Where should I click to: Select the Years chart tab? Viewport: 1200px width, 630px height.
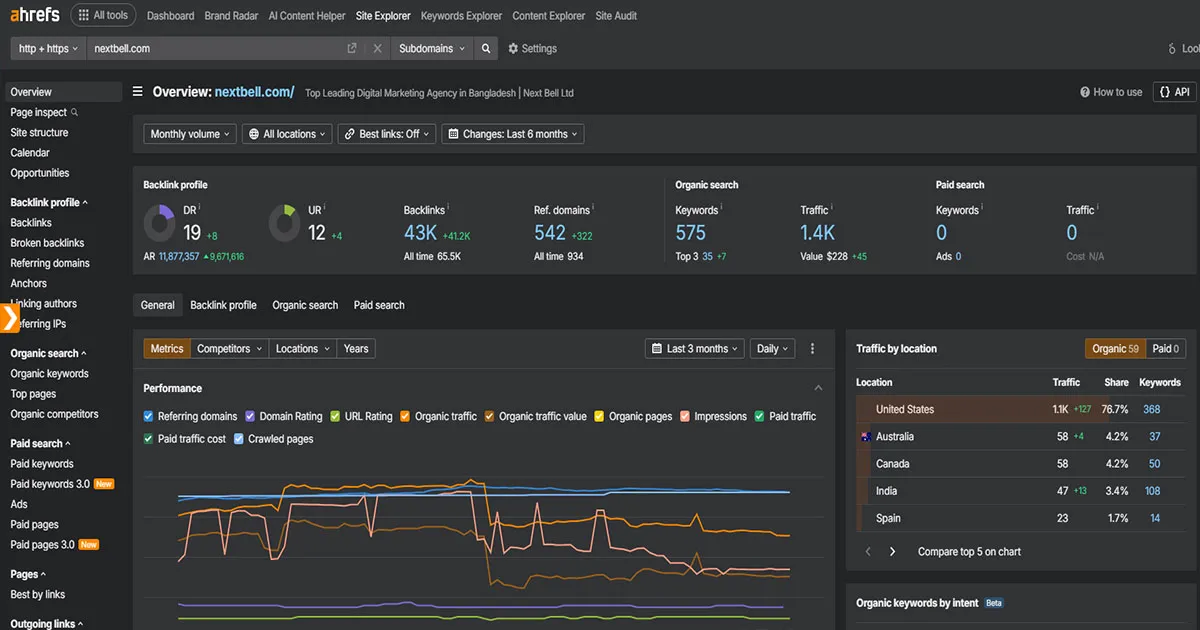356,349
